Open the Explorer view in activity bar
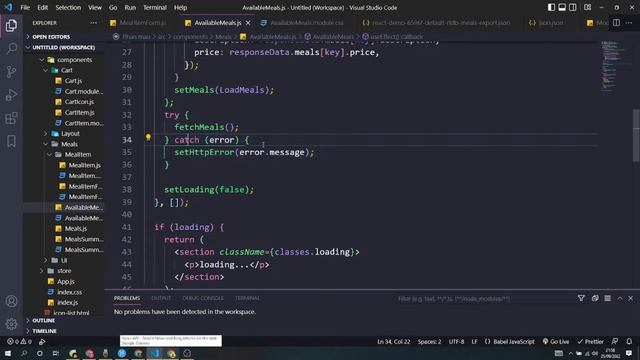 [x=11, y=25]
